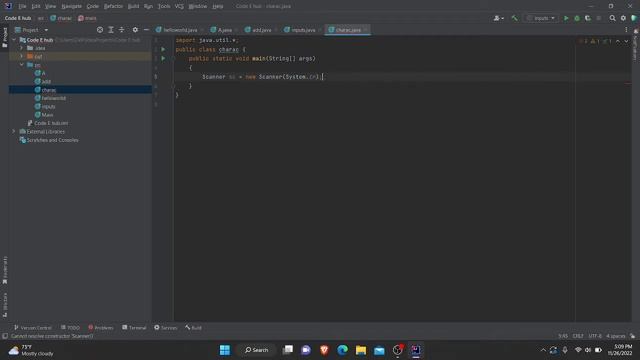Click the JetBrains Toolbox shield icon
The height and width of the screenshot is (360, 640).
[634, 18]
